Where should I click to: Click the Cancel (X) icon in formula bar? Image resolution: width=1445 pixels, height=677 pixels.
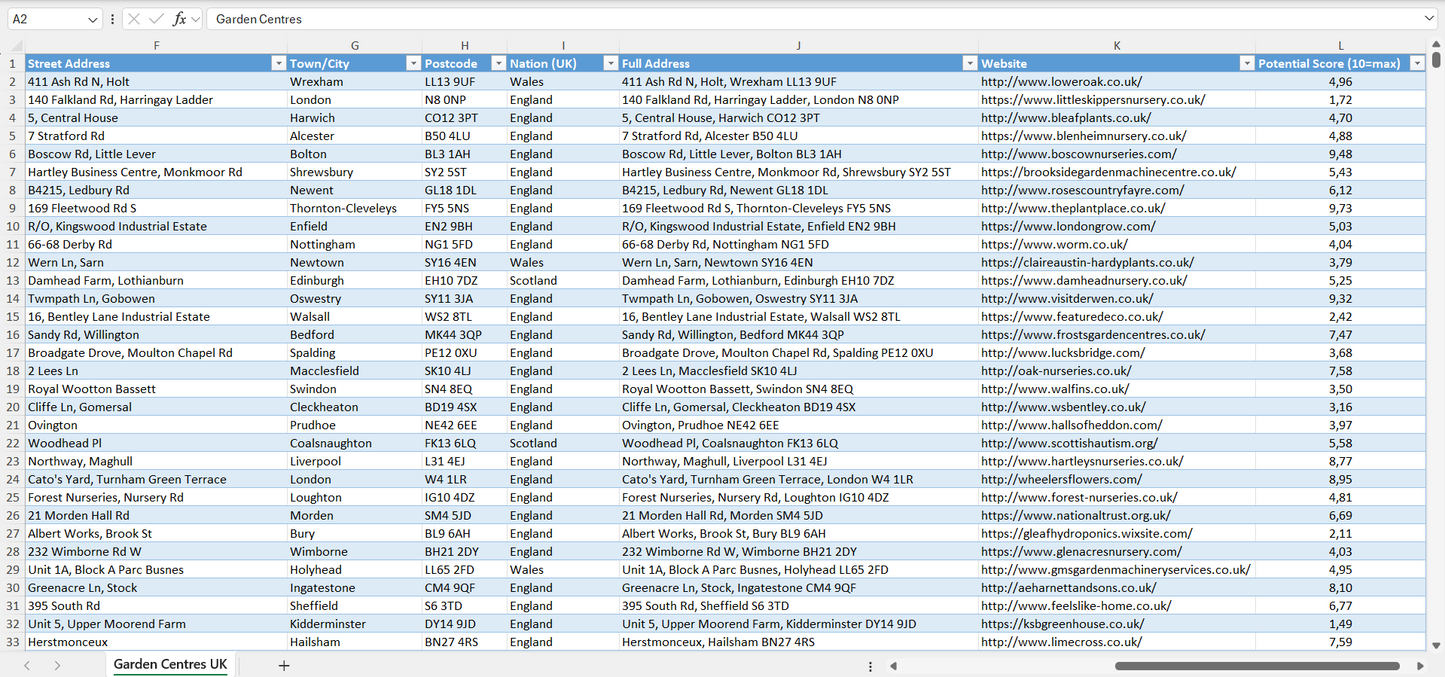134,18
